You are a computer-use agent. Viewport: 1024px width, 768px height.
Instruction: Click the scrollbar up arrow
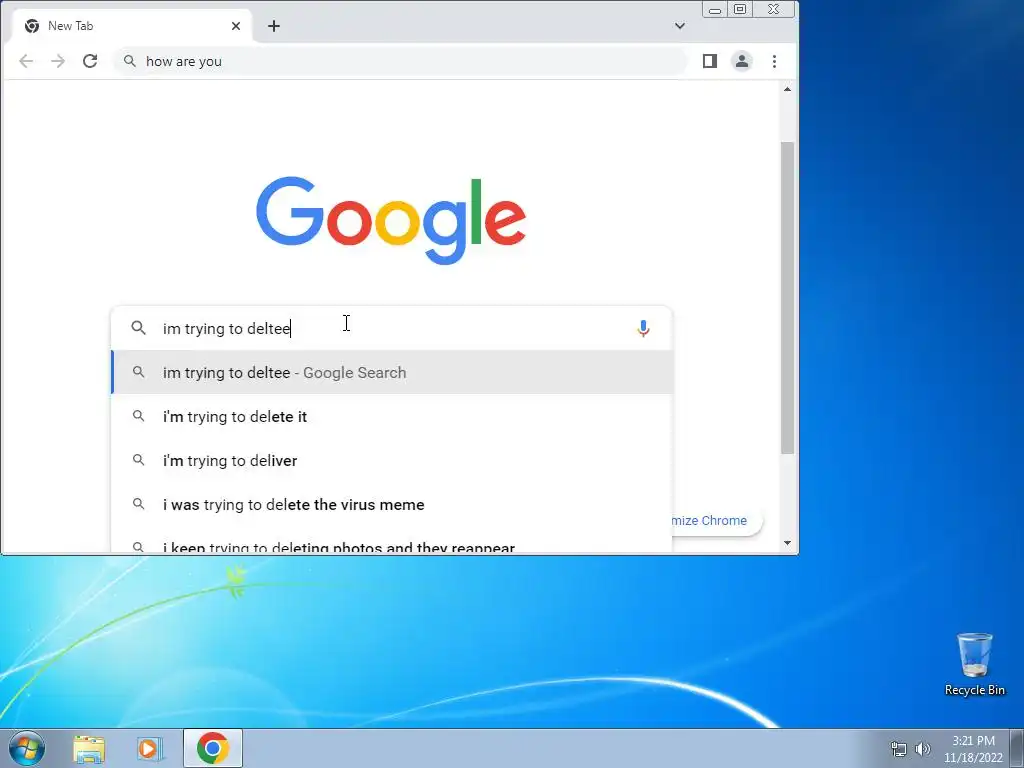[788, 89]
